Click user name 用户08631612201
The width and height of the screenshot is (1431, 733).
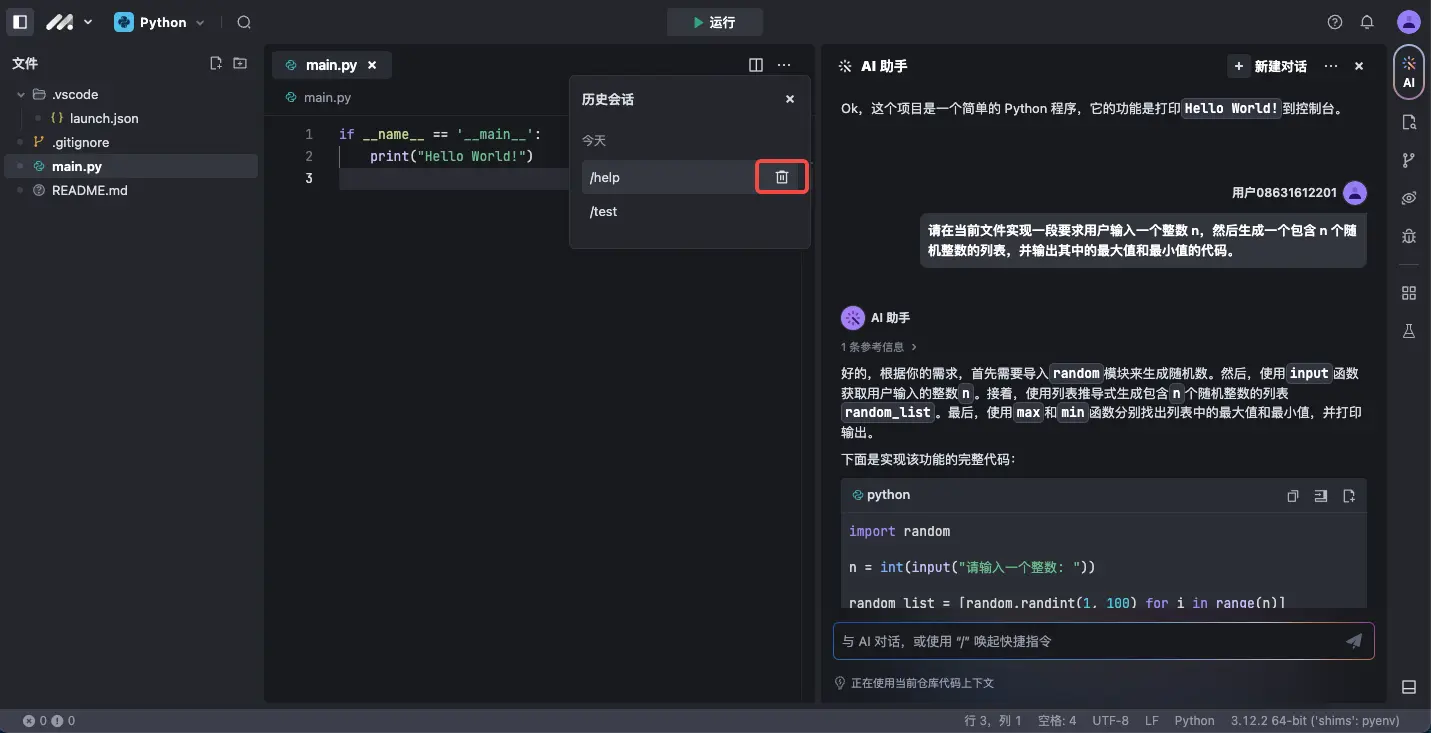pos(1284,192)
